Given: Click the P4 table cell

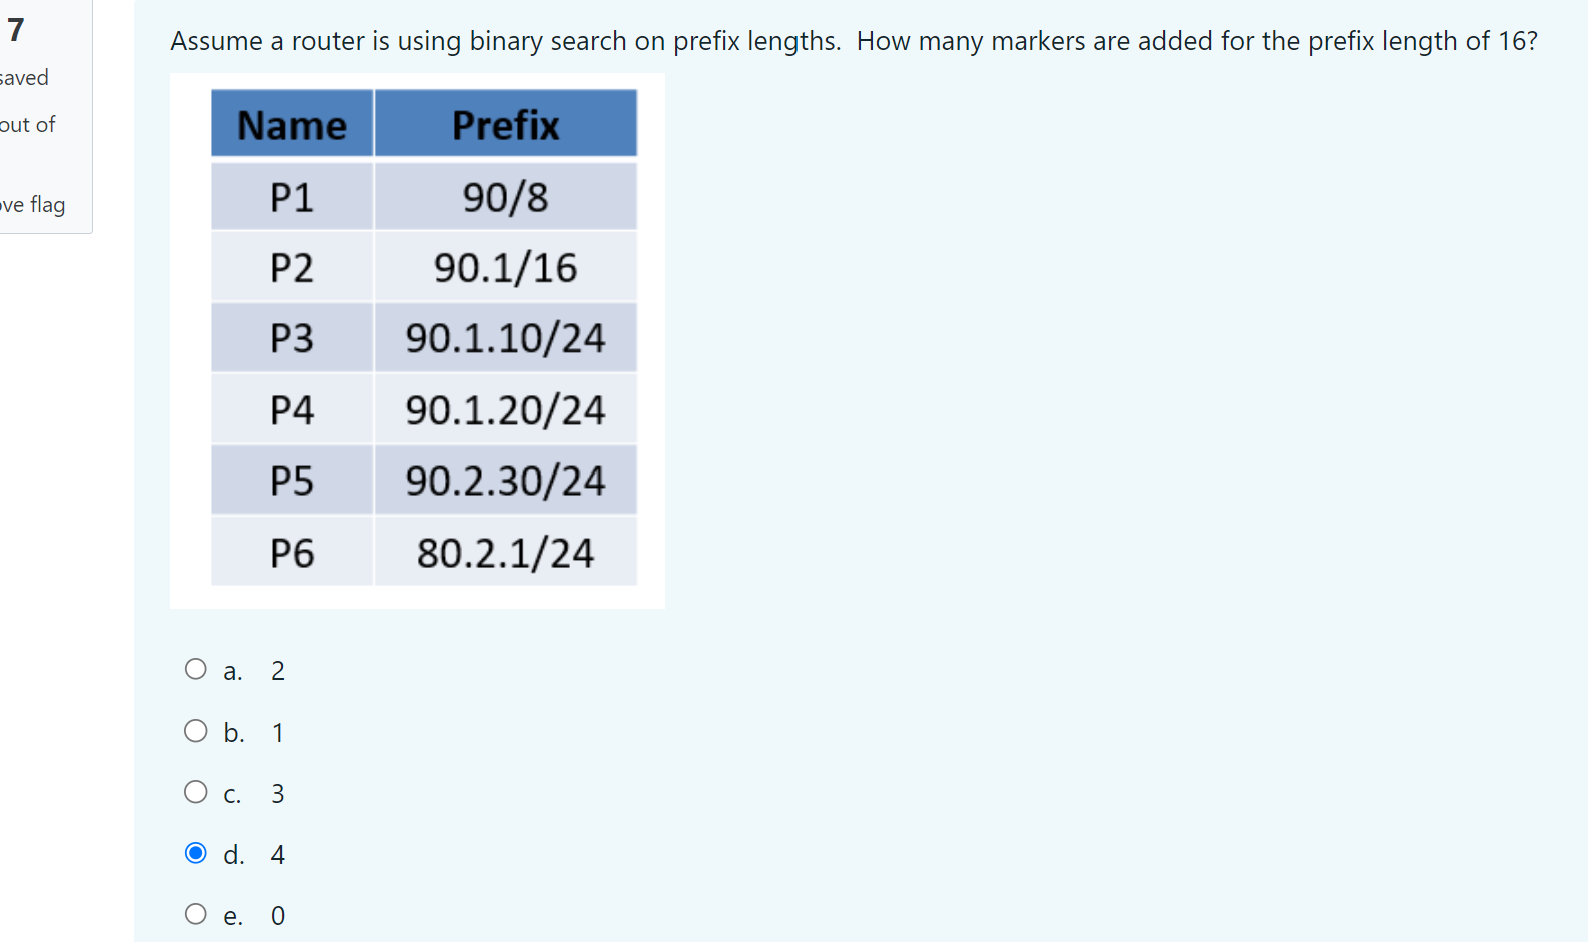Looking at the screenshot, I should pyautogui.click(x=291, y=409).
